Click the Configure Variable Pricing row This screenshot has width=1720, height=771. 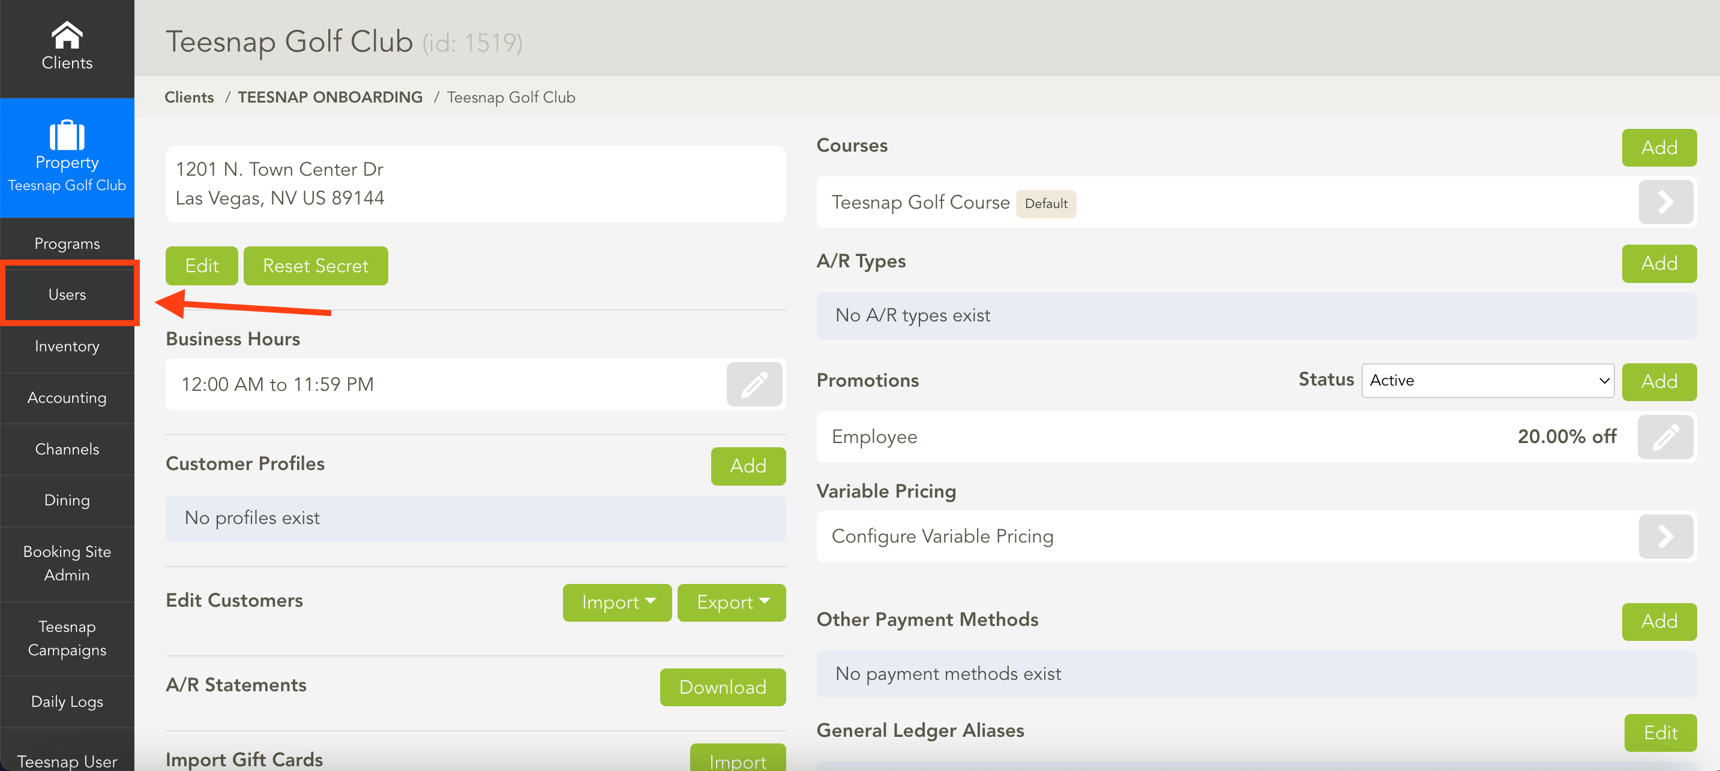pos(1256,537)
